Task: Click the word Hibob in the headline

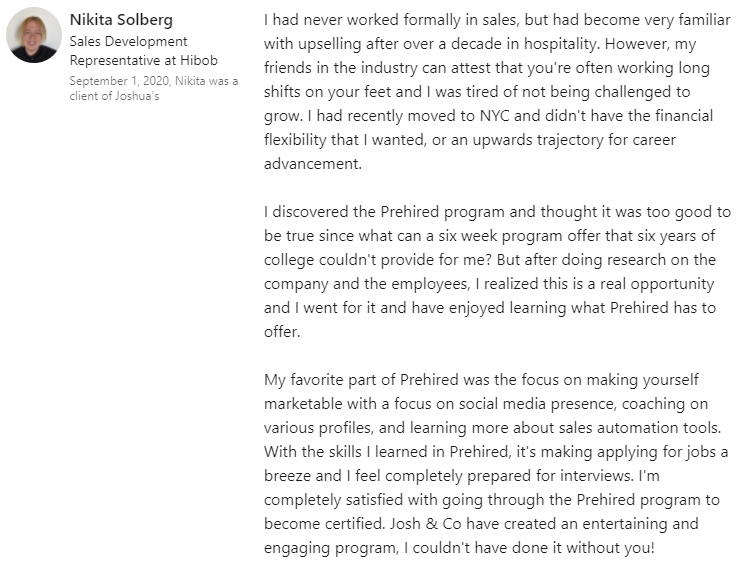Action: [197, 60]
